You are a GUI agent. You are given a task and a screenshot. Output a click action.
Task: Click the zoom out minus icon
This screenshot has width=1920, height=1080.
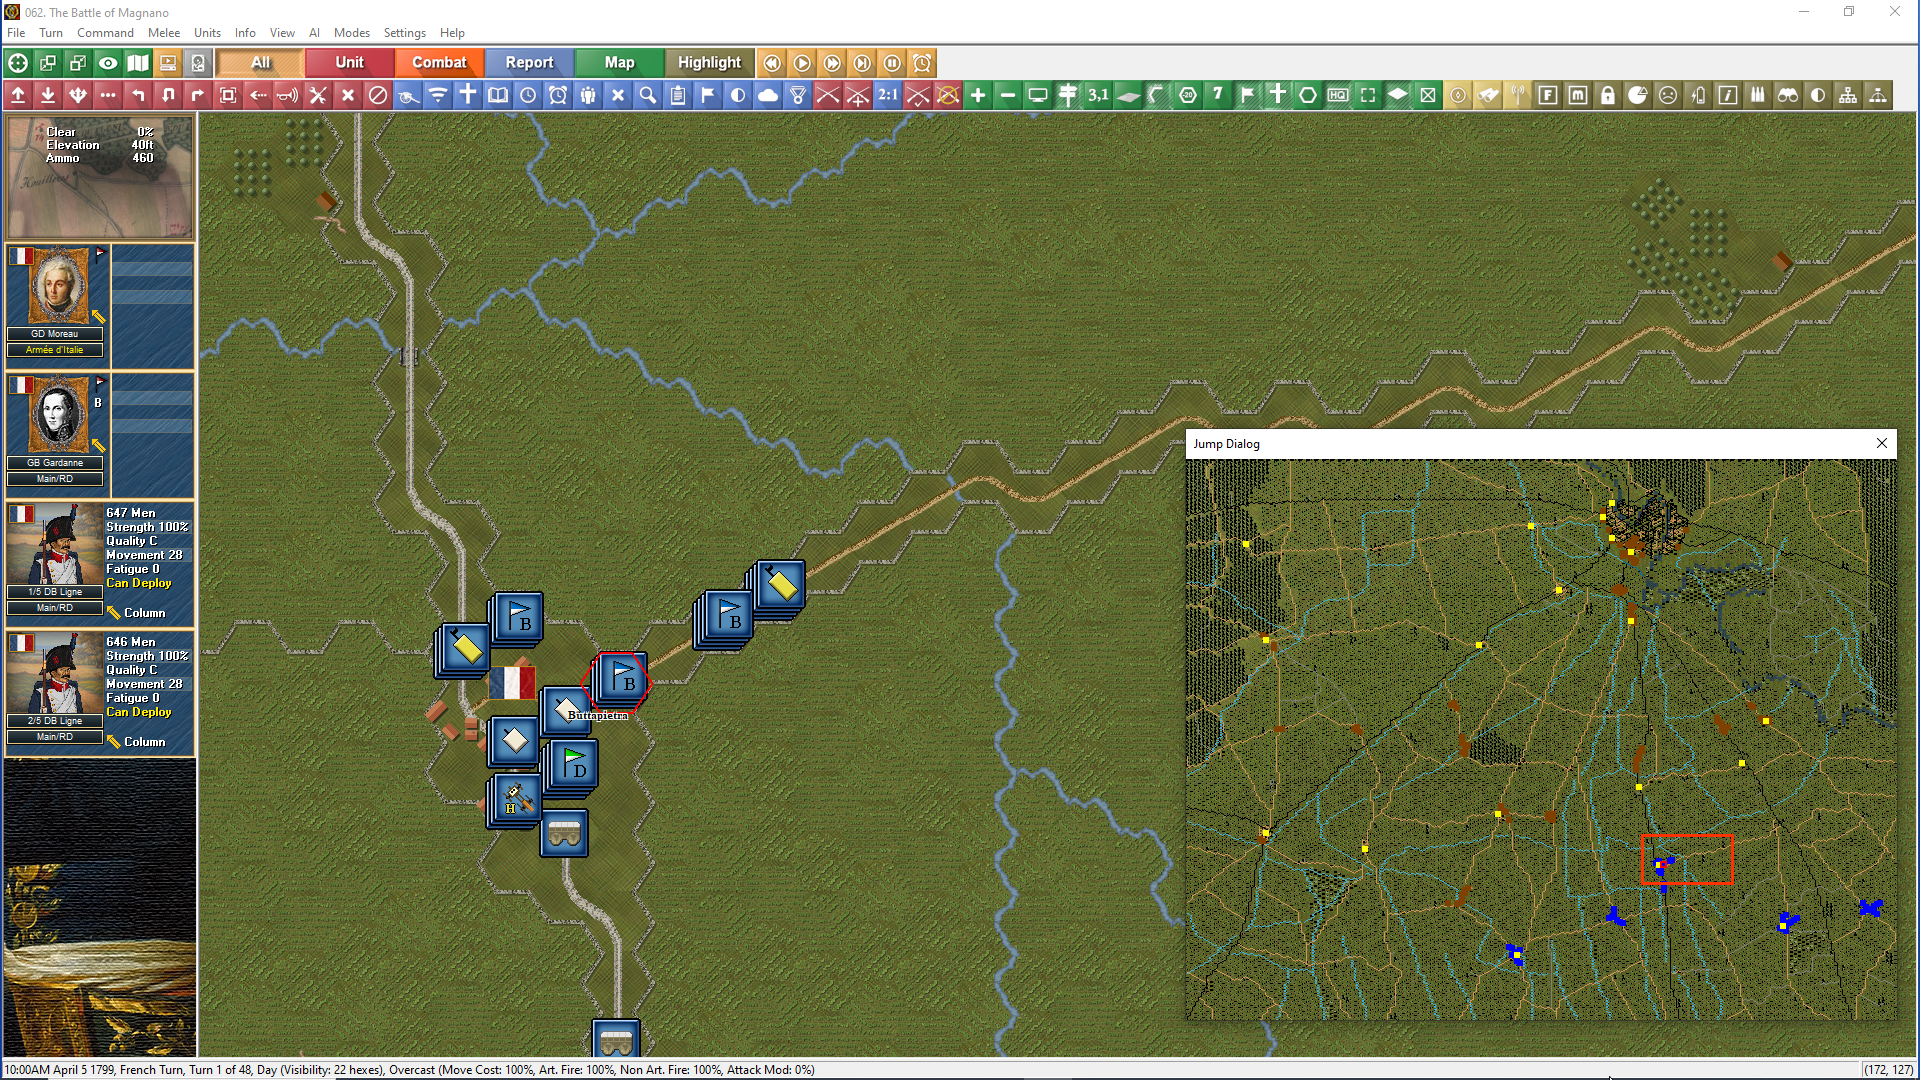click(1008, 95)
